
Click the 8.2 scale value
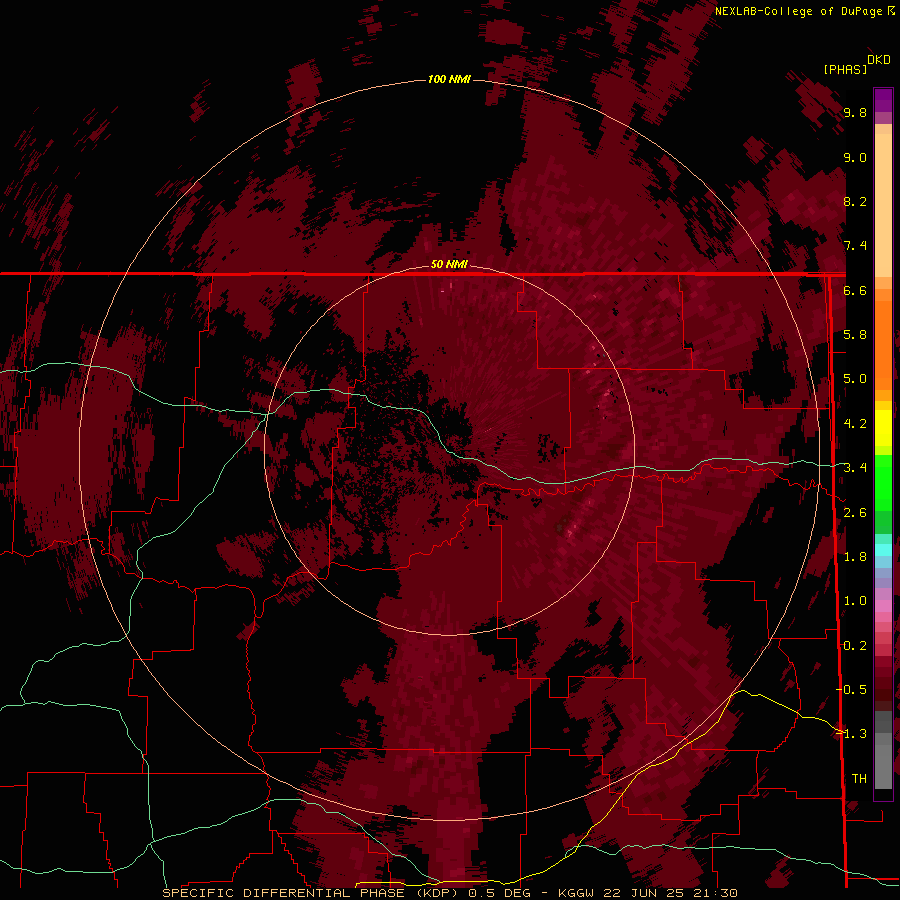pos(855,201)
